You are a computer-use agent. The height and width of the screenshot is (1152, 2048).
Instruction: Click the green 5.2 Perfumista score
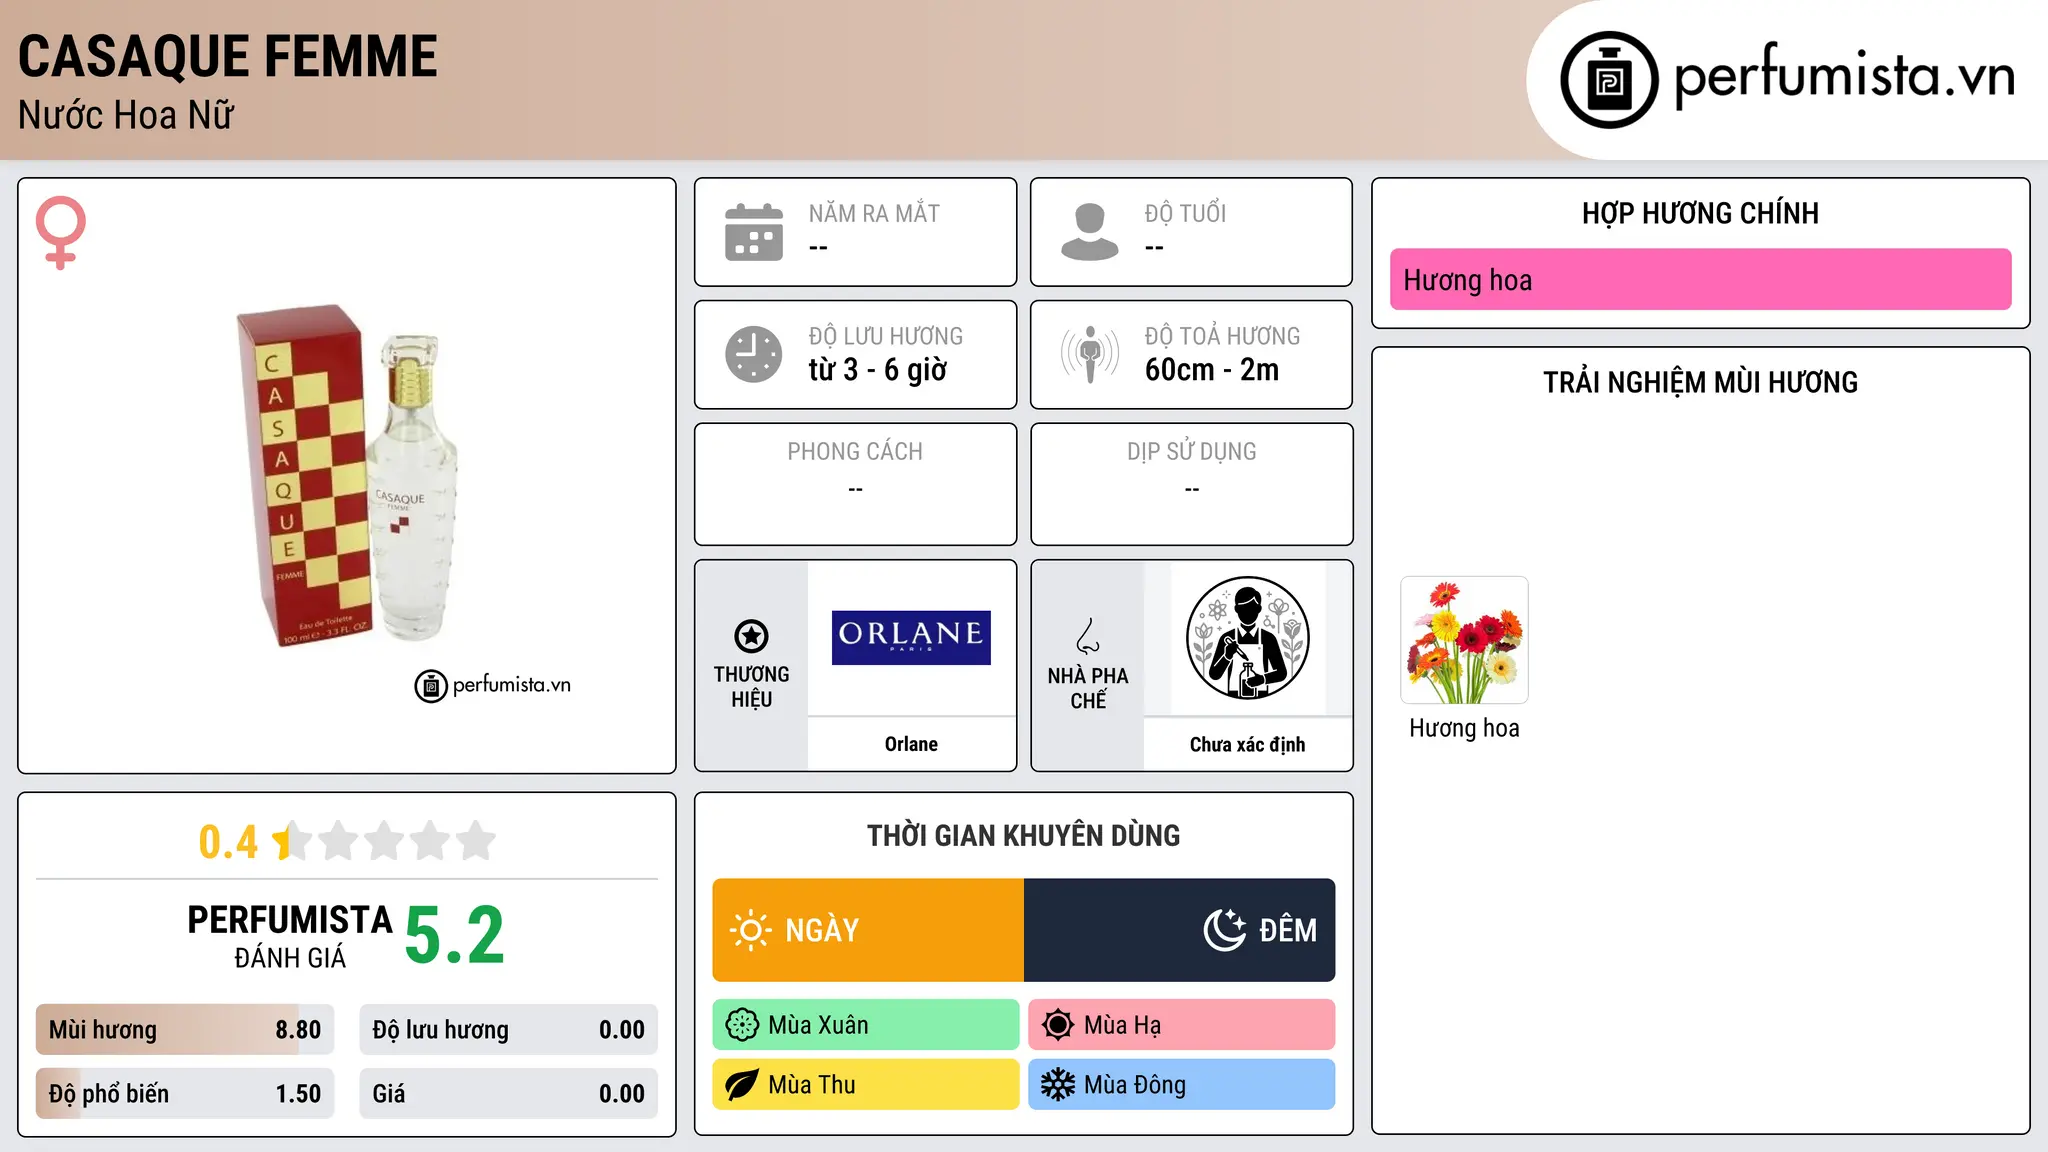tap(455, 935)
